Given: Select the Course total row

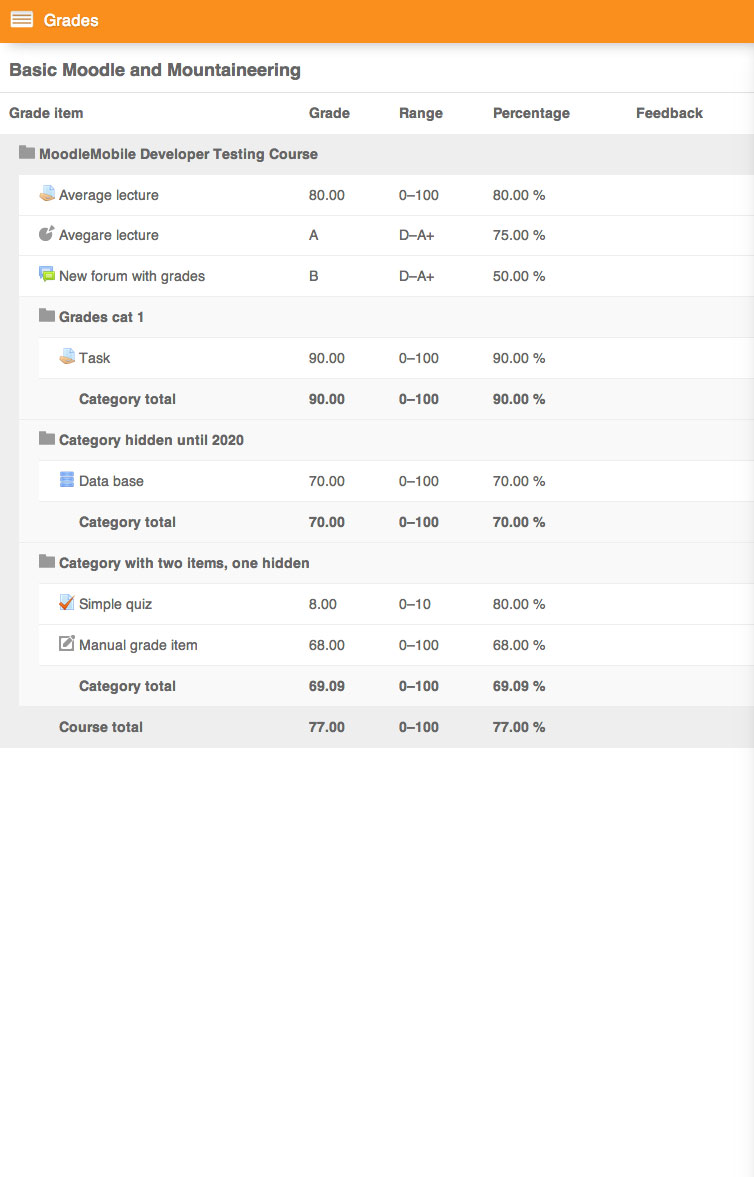Looking at the screenshot, I should pyautogui.click(x=377, y=727).
